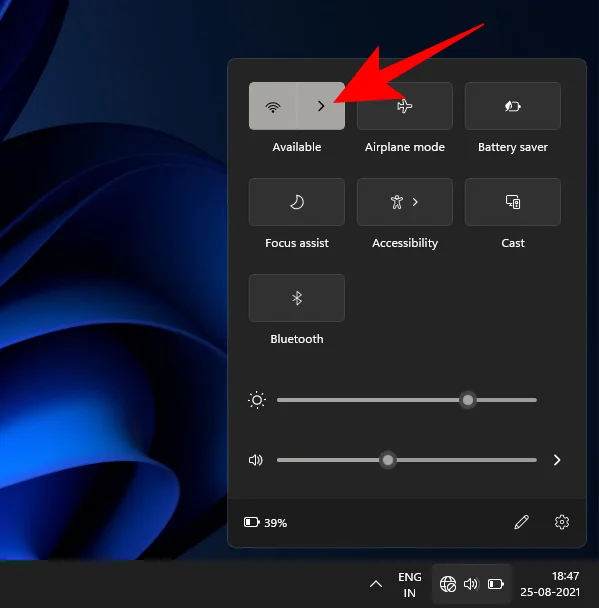Click the brightness sun icon
Screen dimensions: 599x608
point(257,400)
